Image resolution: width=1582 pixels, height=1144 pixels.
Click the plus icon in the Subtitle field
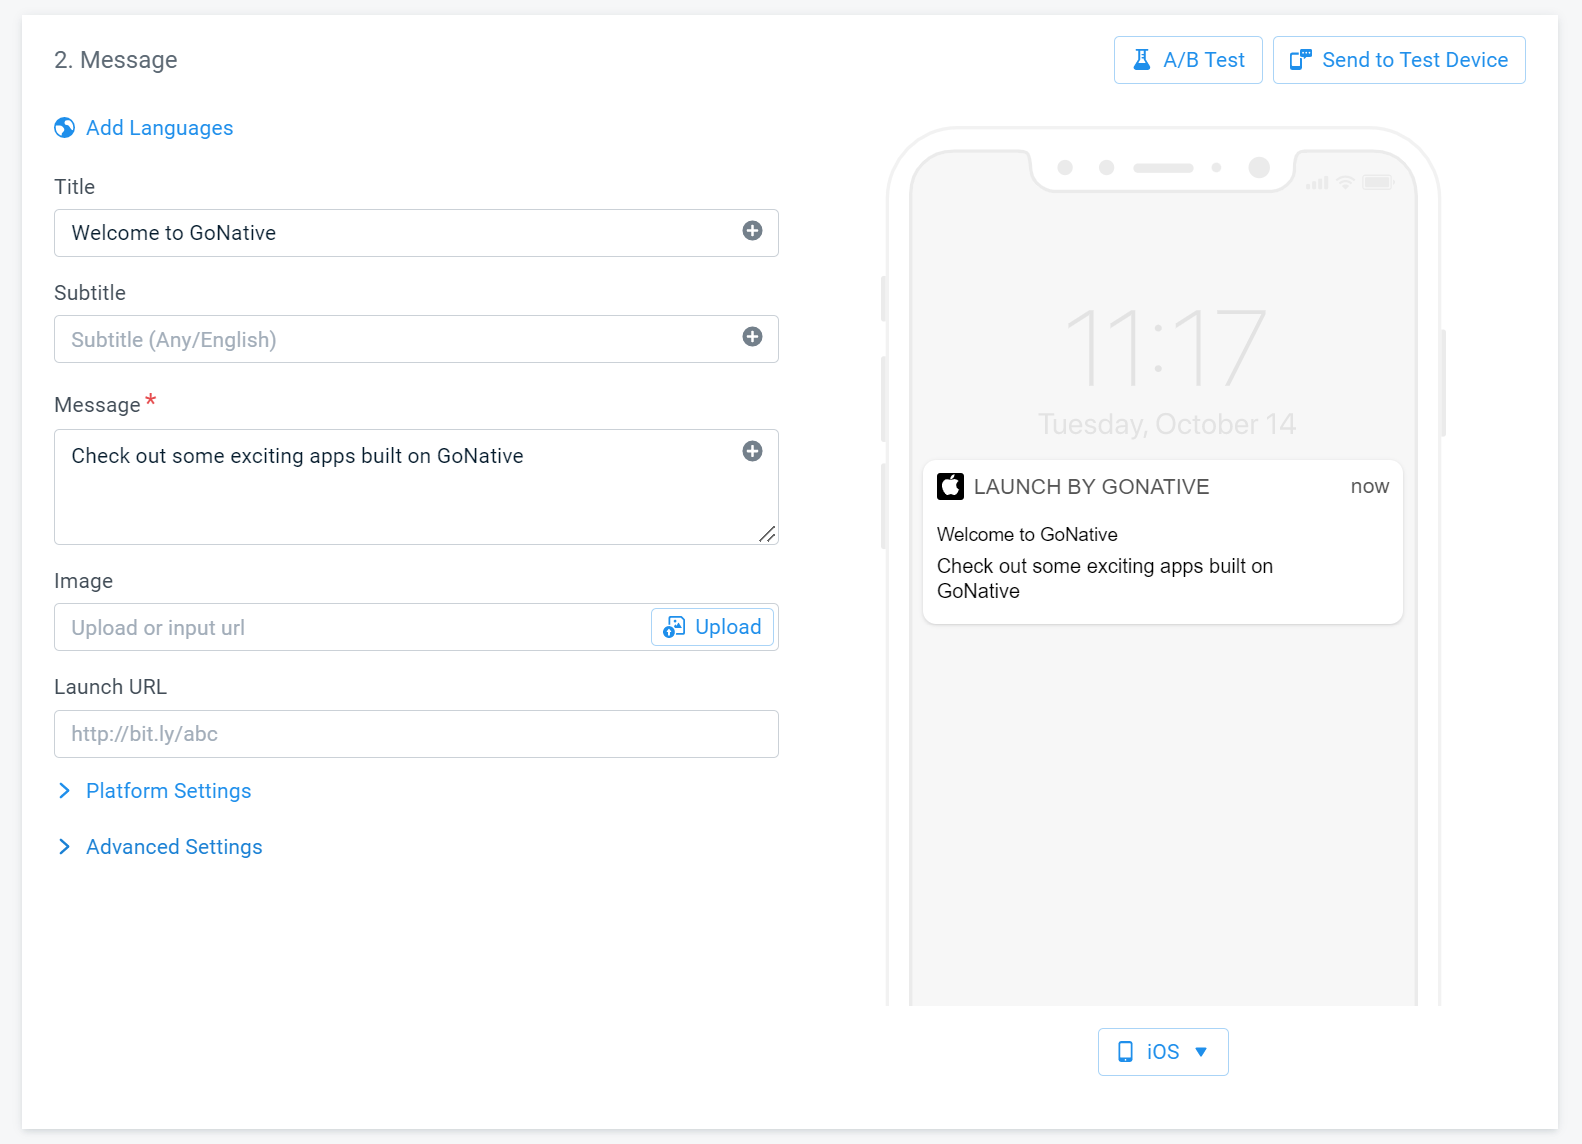coord(752,337)
